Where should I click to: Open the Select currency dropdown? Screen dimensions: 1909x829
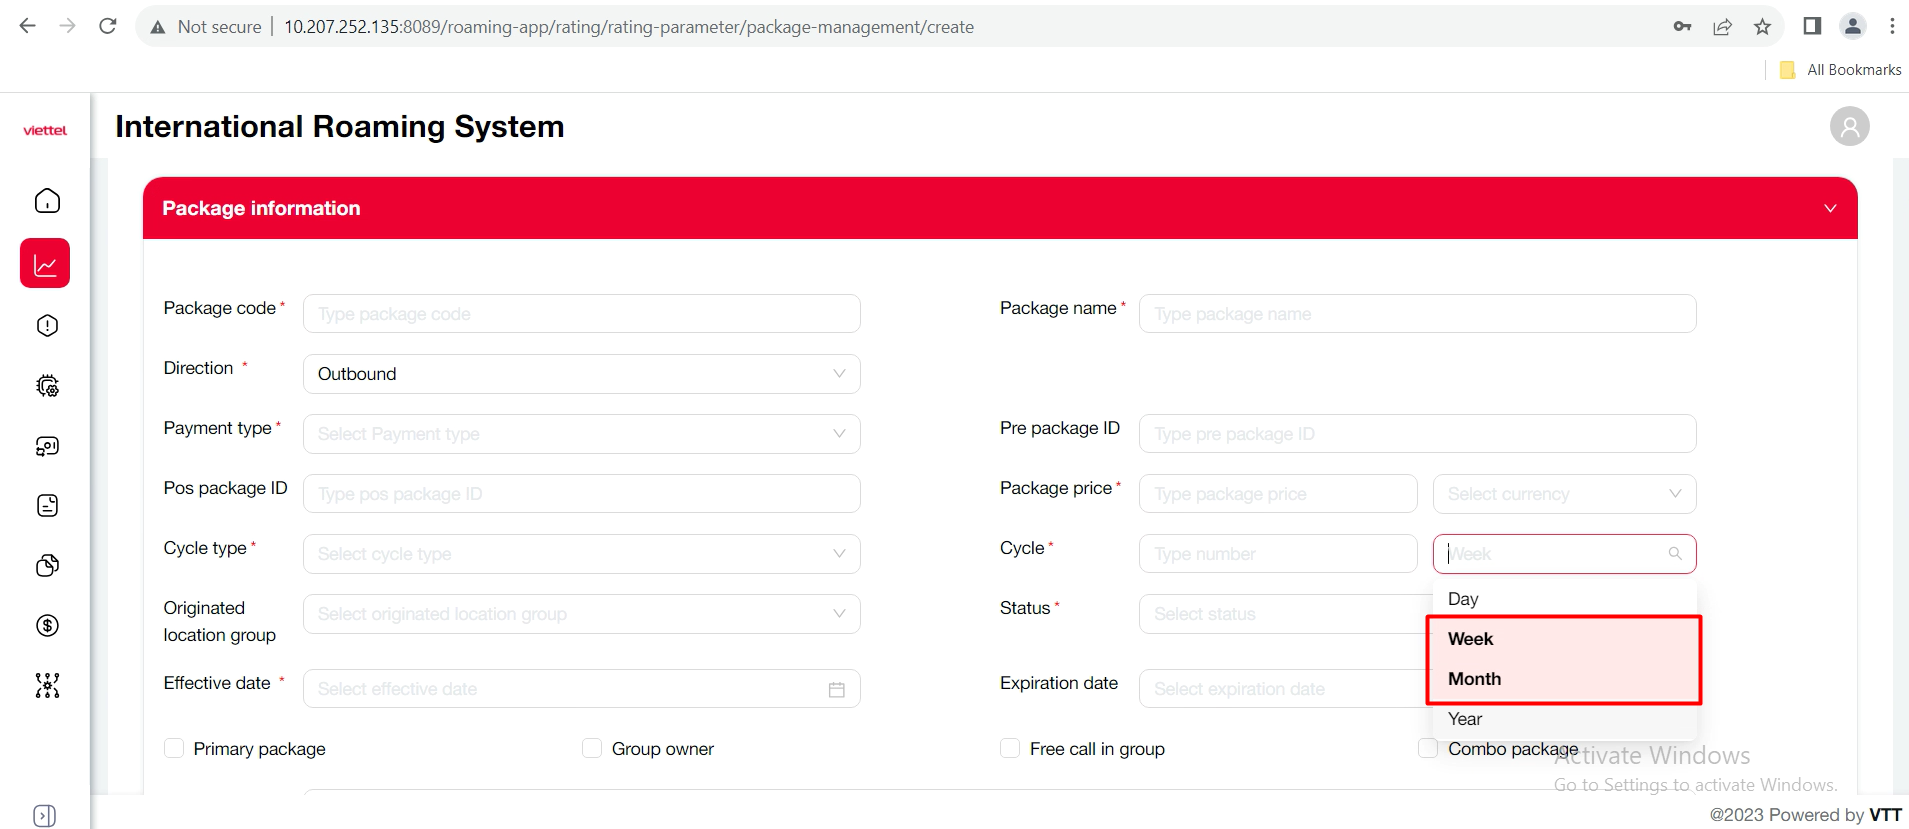1564,494
